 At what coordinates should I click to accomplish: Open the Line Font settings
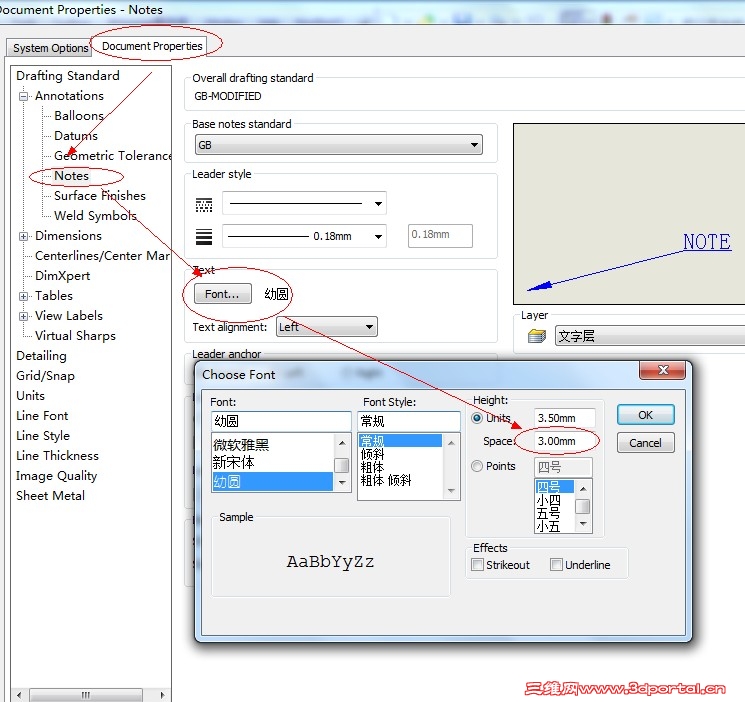[x=42, y=416]
